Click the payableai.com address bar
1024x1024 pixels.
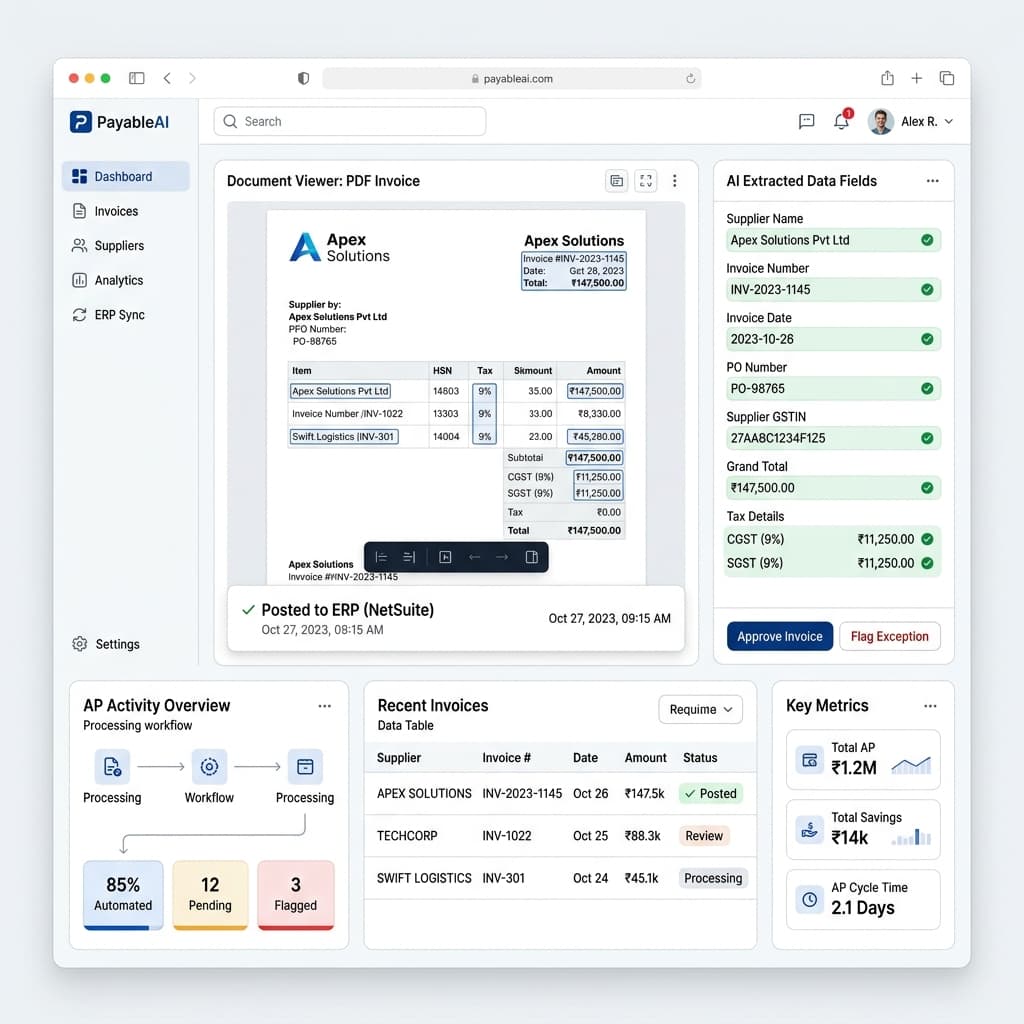tap(511, 78)
